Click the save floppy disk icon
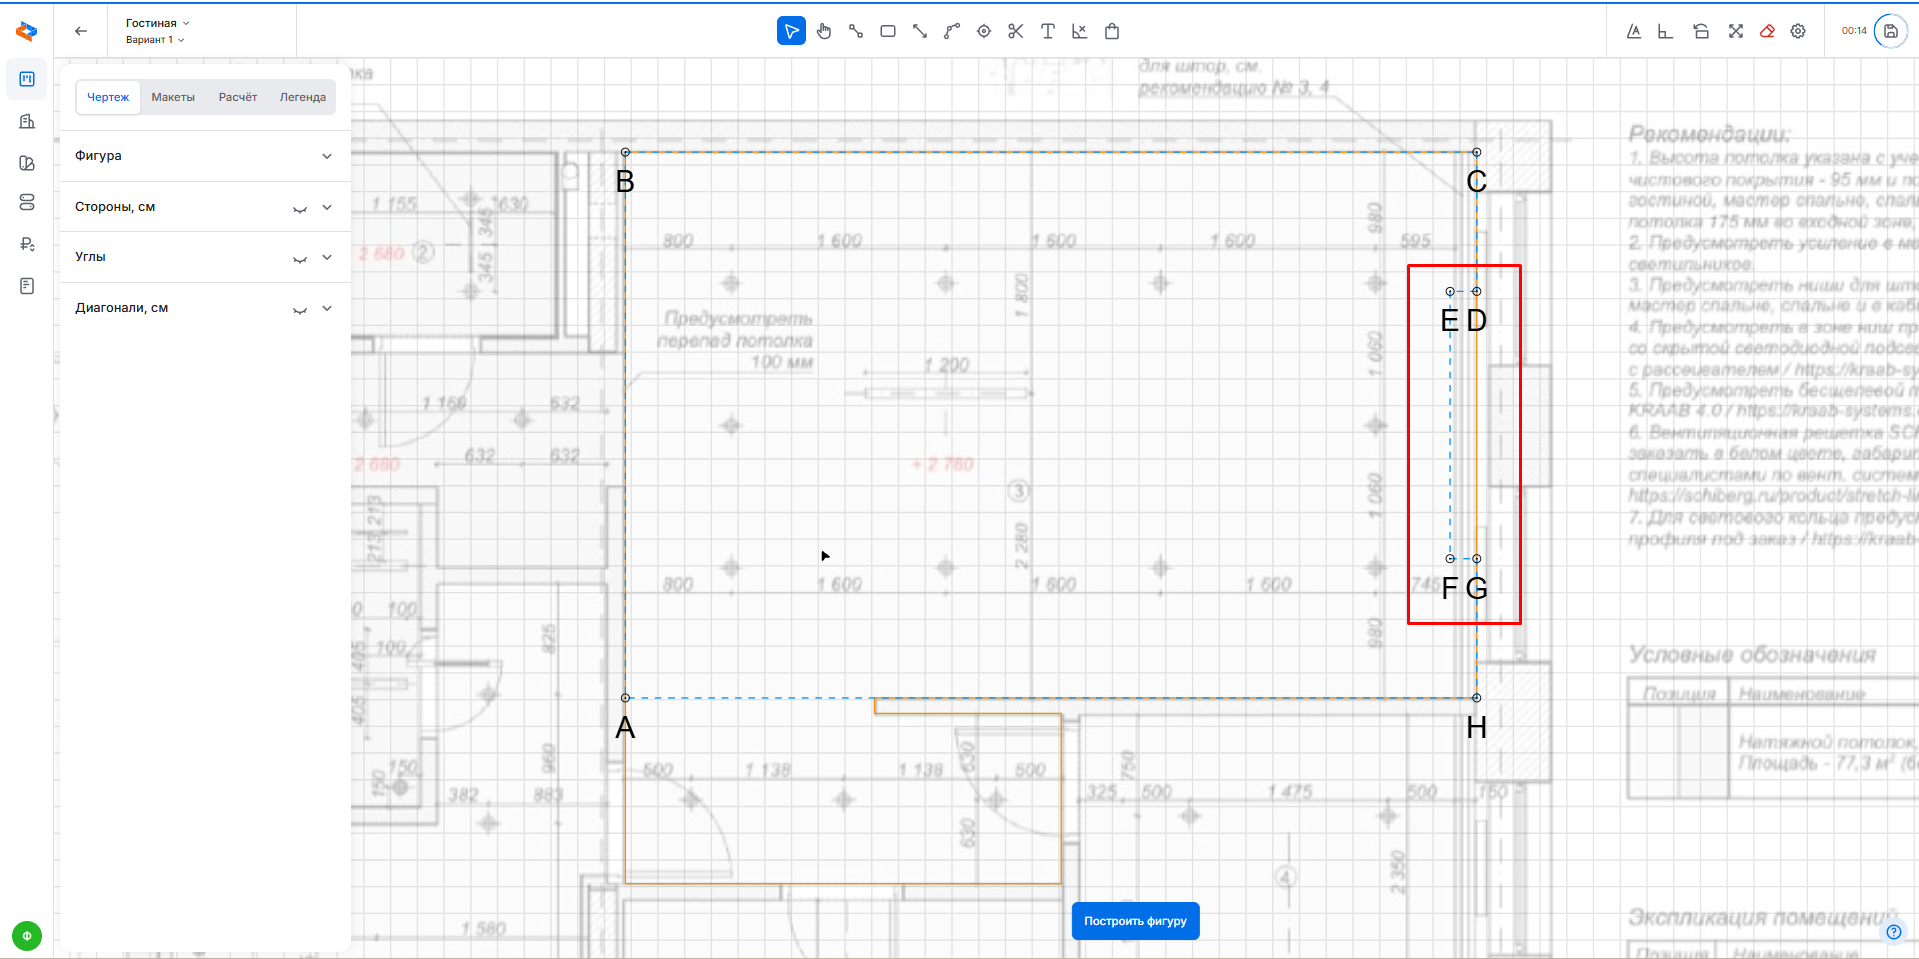 pyautogui.click(x=1890, y=31)
